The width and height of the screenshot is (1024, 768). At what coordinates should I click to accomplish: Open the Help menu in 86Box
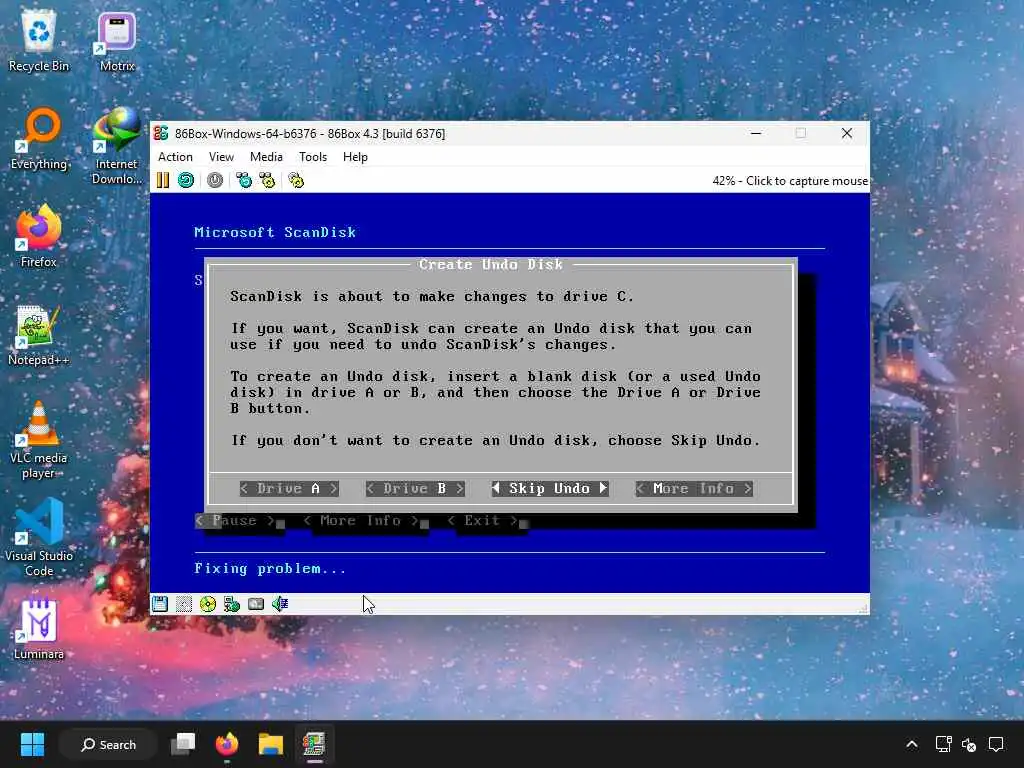point(355,157)
